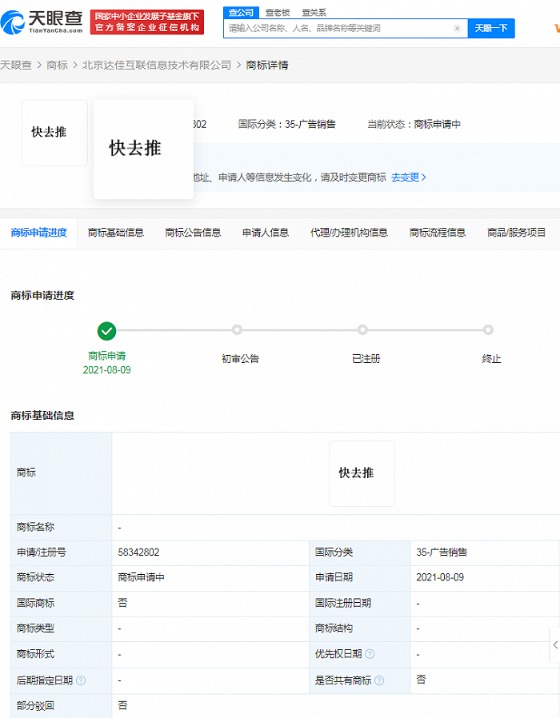Screen dimensions: 560x718
Task: Open 北京达佳互联信息技术有限公司 breadcrumb link
Action: pos(157,65)
